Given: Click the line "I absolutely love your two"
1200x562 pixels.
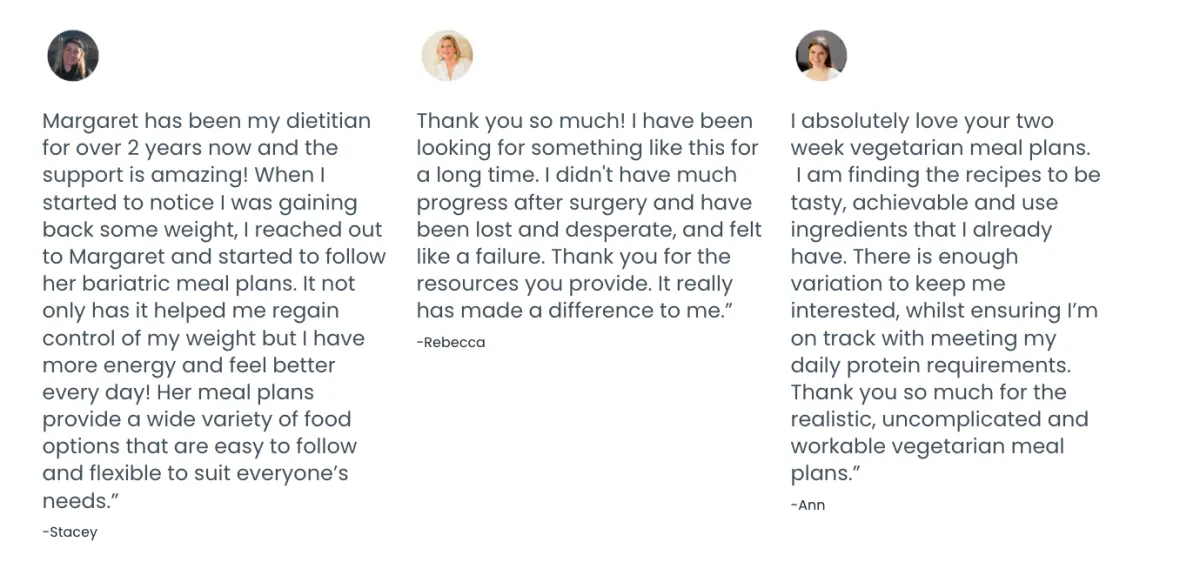Looking at the screenshot, I should tap(922, 121).
